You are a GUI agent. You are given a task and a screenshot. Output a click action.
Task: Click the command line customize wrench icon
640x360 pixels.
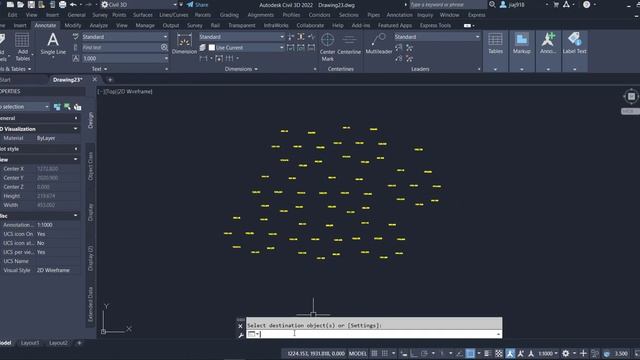click(240, 335)
